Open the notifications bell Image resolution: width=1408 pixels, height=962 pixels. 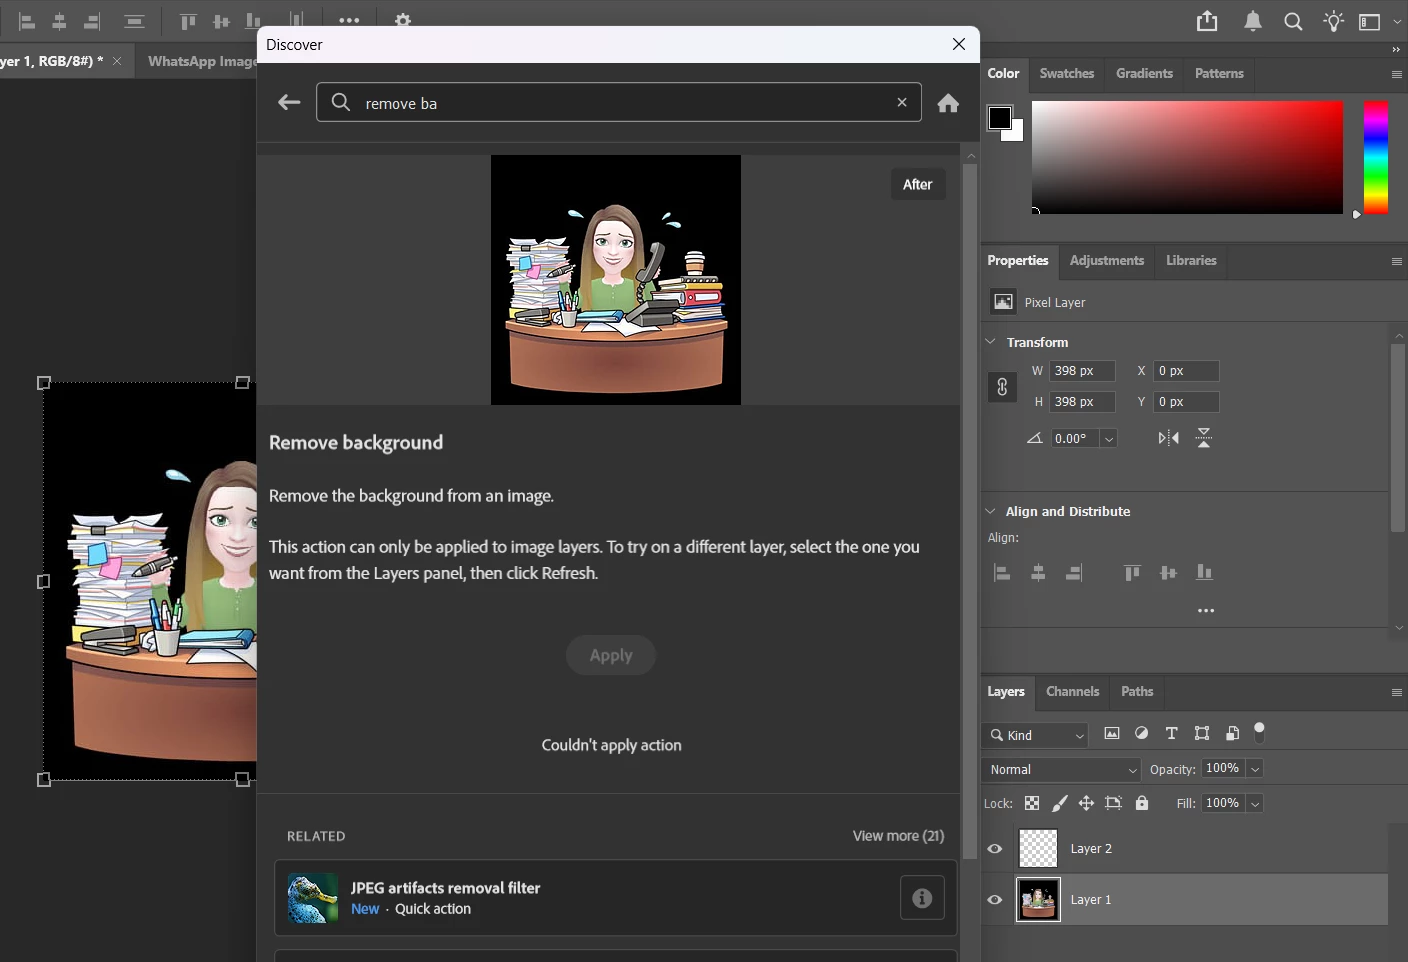coord(1252,21)
